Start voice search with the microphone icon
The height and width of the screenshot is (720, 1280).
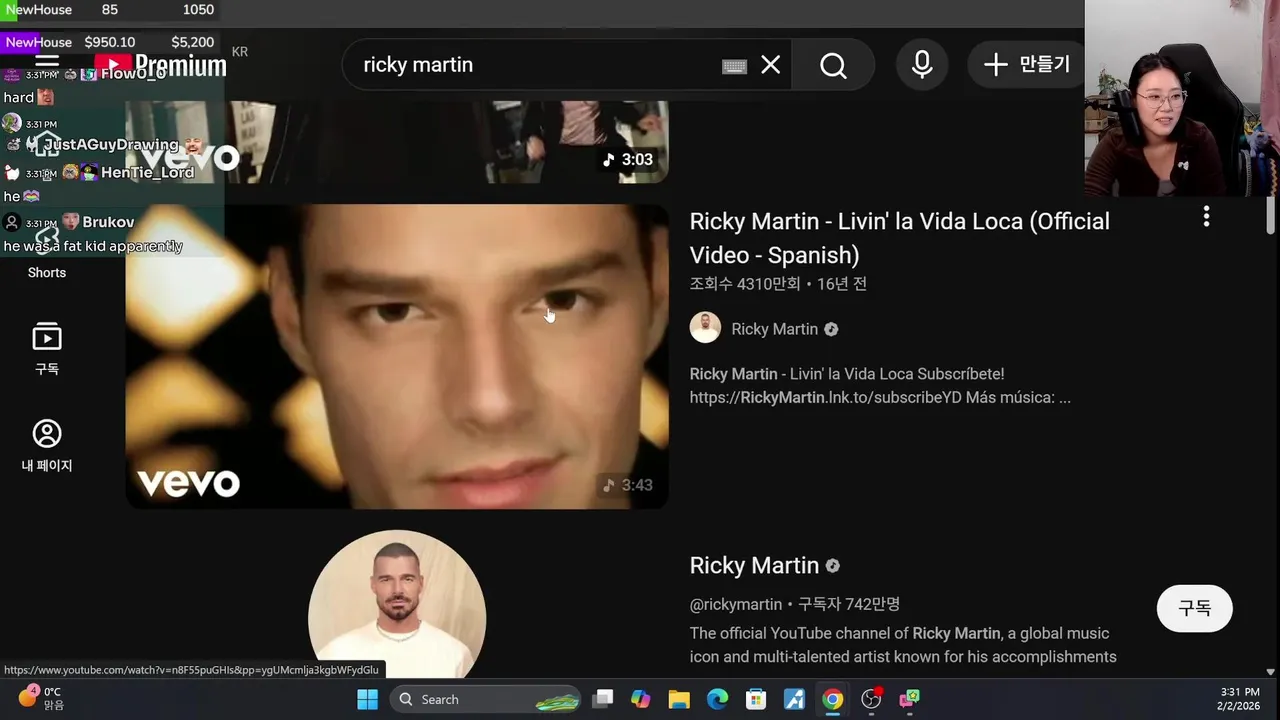click(x=922, y=65)
